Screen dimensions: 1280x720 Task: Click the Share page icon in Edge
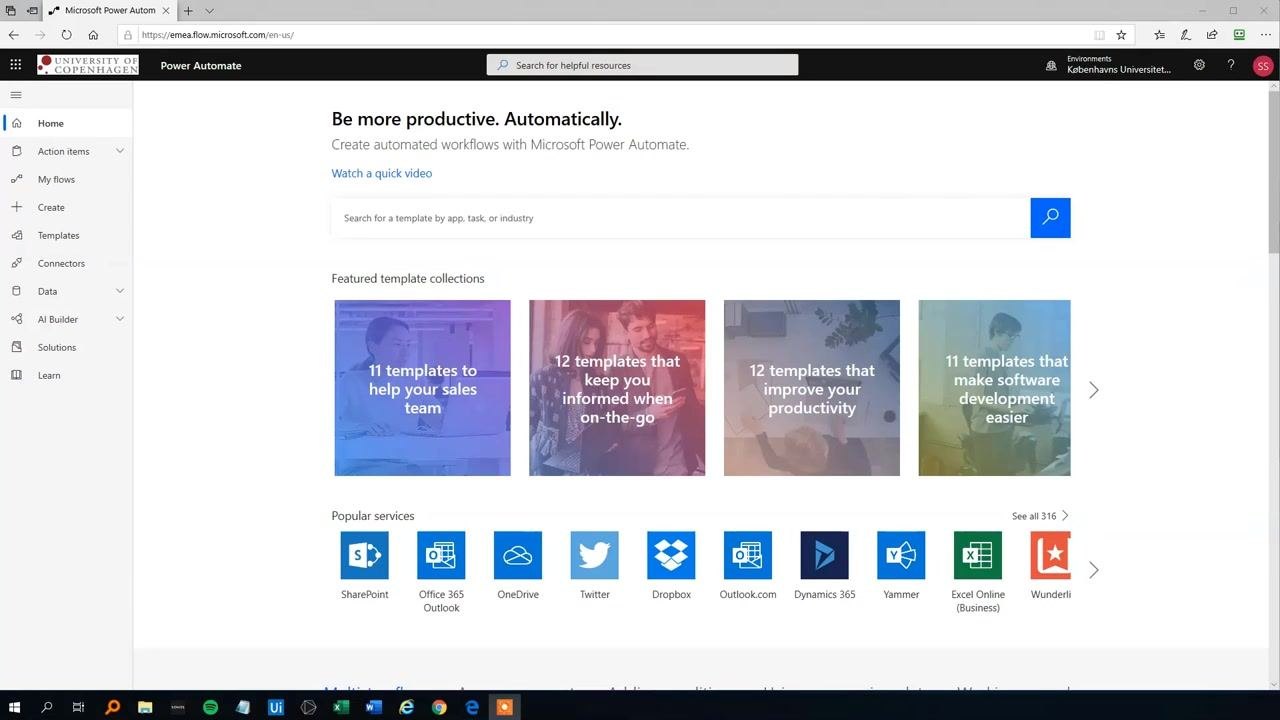[1212, 35]
